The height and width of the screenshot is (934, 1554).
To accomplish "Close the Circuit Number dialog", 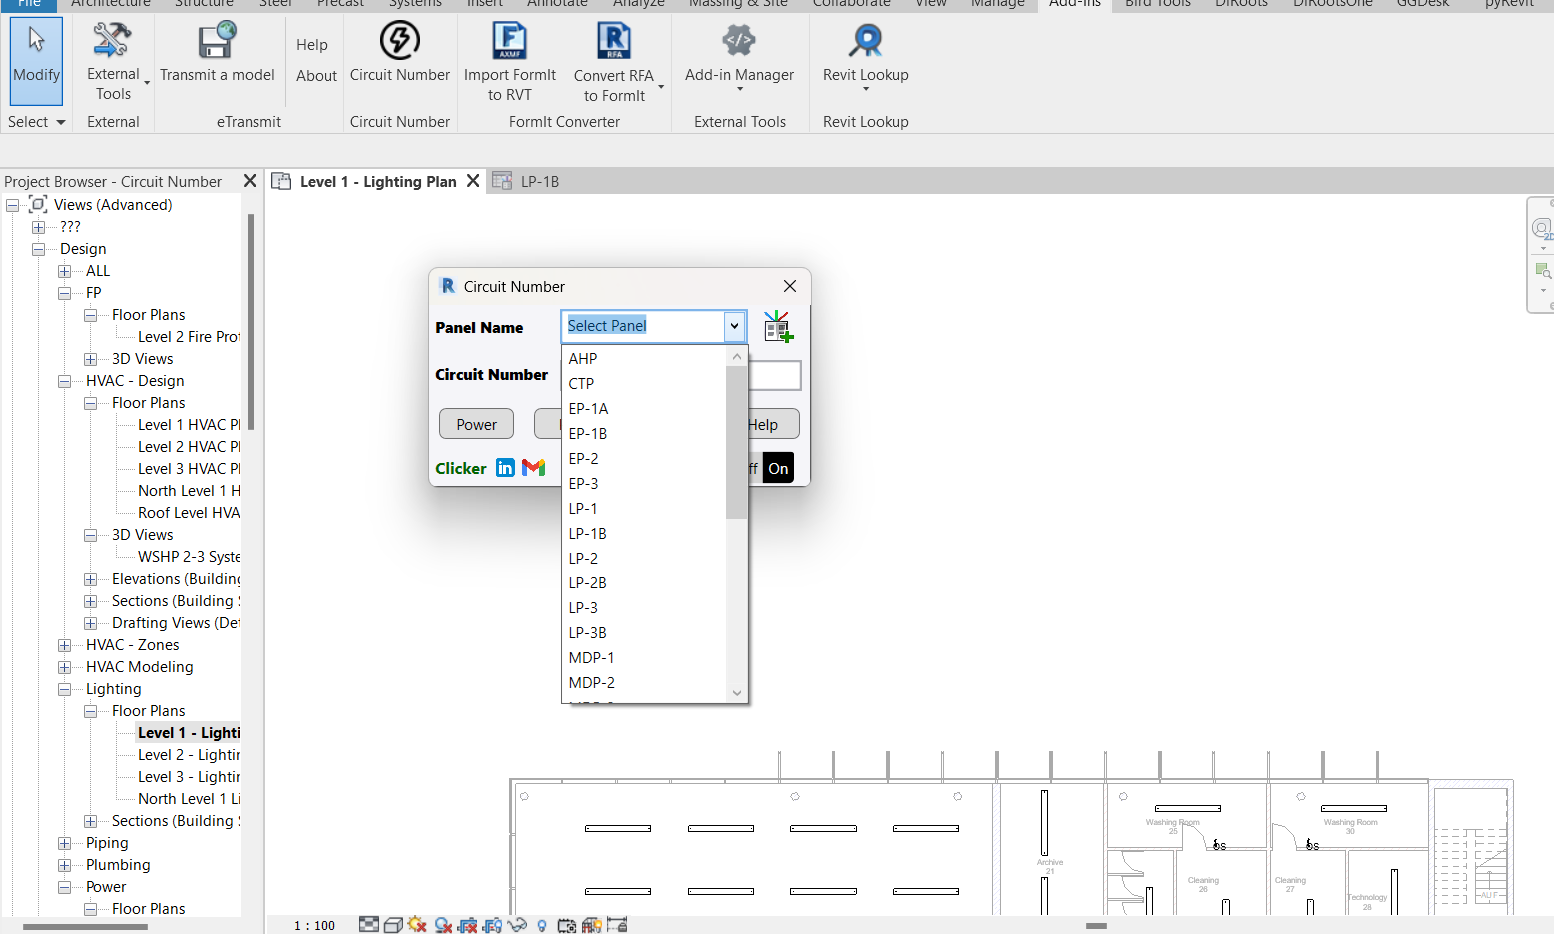I will (x=790, y=286).
